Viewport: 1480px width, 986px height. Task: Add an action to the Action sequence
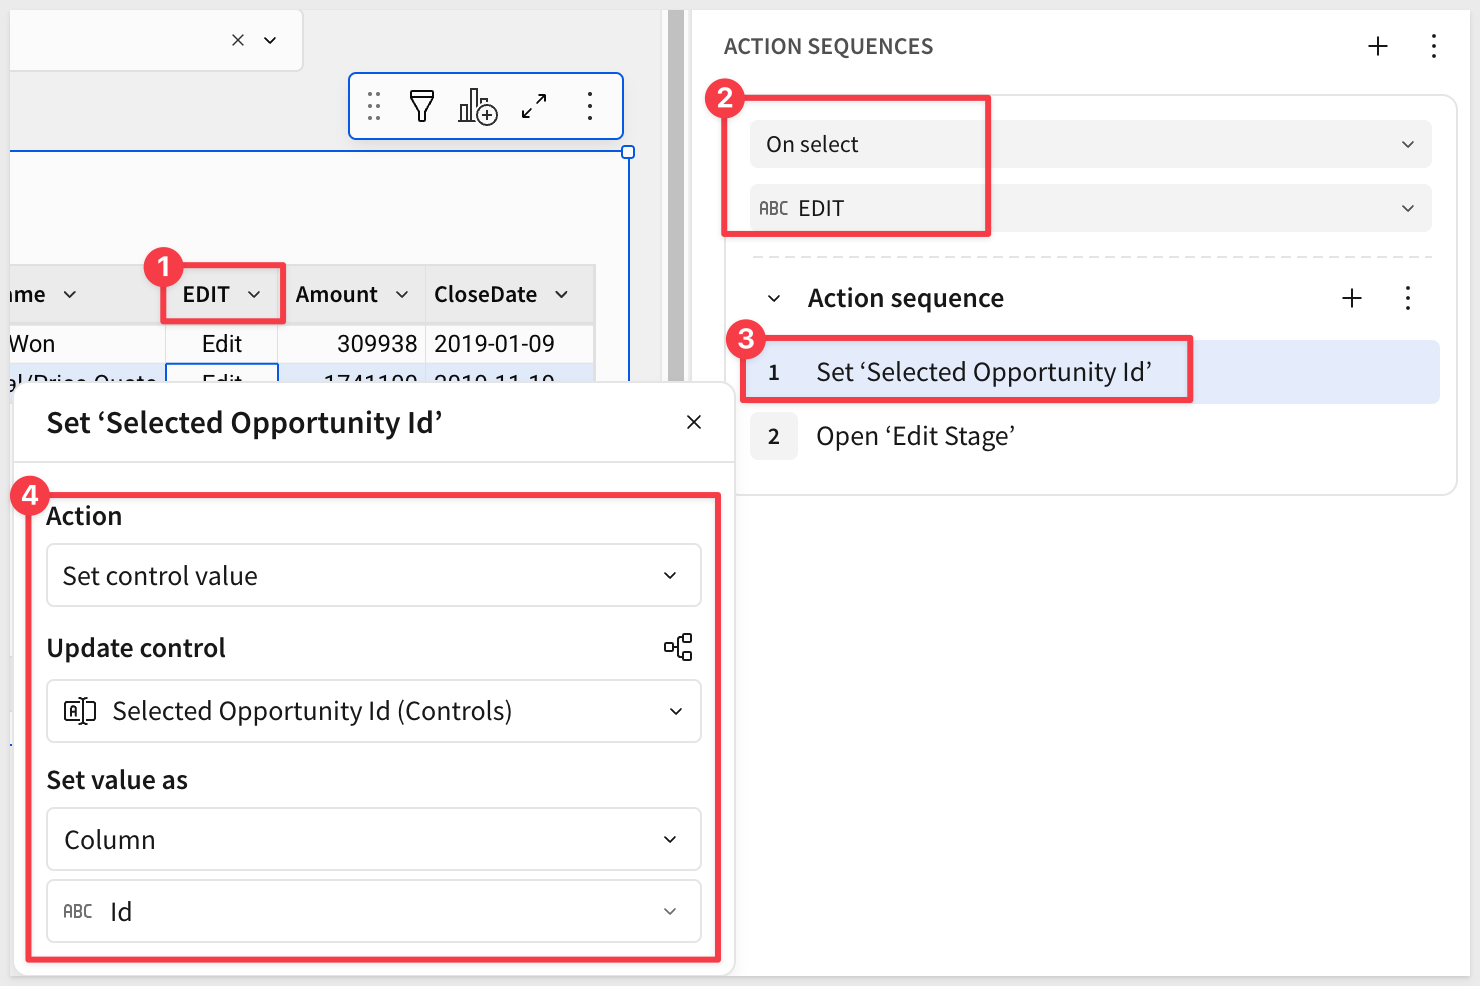pyautogui.click(x=1352, y=298)
